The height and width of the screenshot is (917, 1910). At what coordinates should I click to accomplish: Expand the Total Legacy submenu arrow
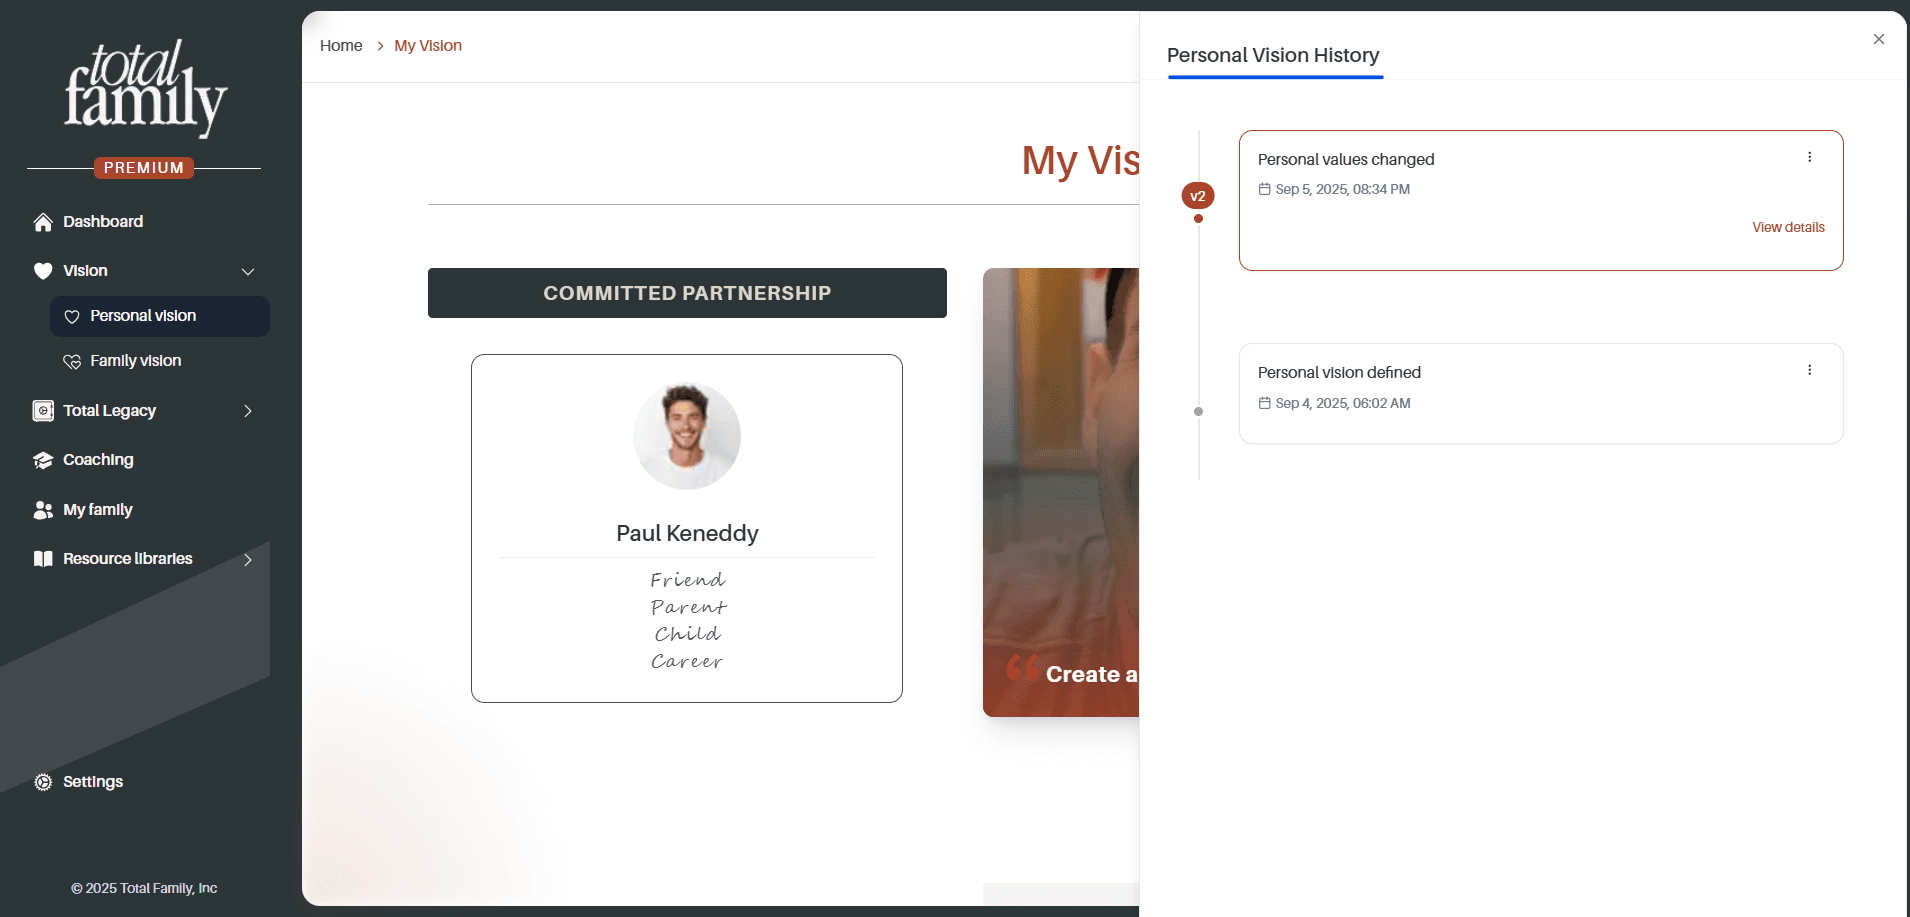[248, 411]
